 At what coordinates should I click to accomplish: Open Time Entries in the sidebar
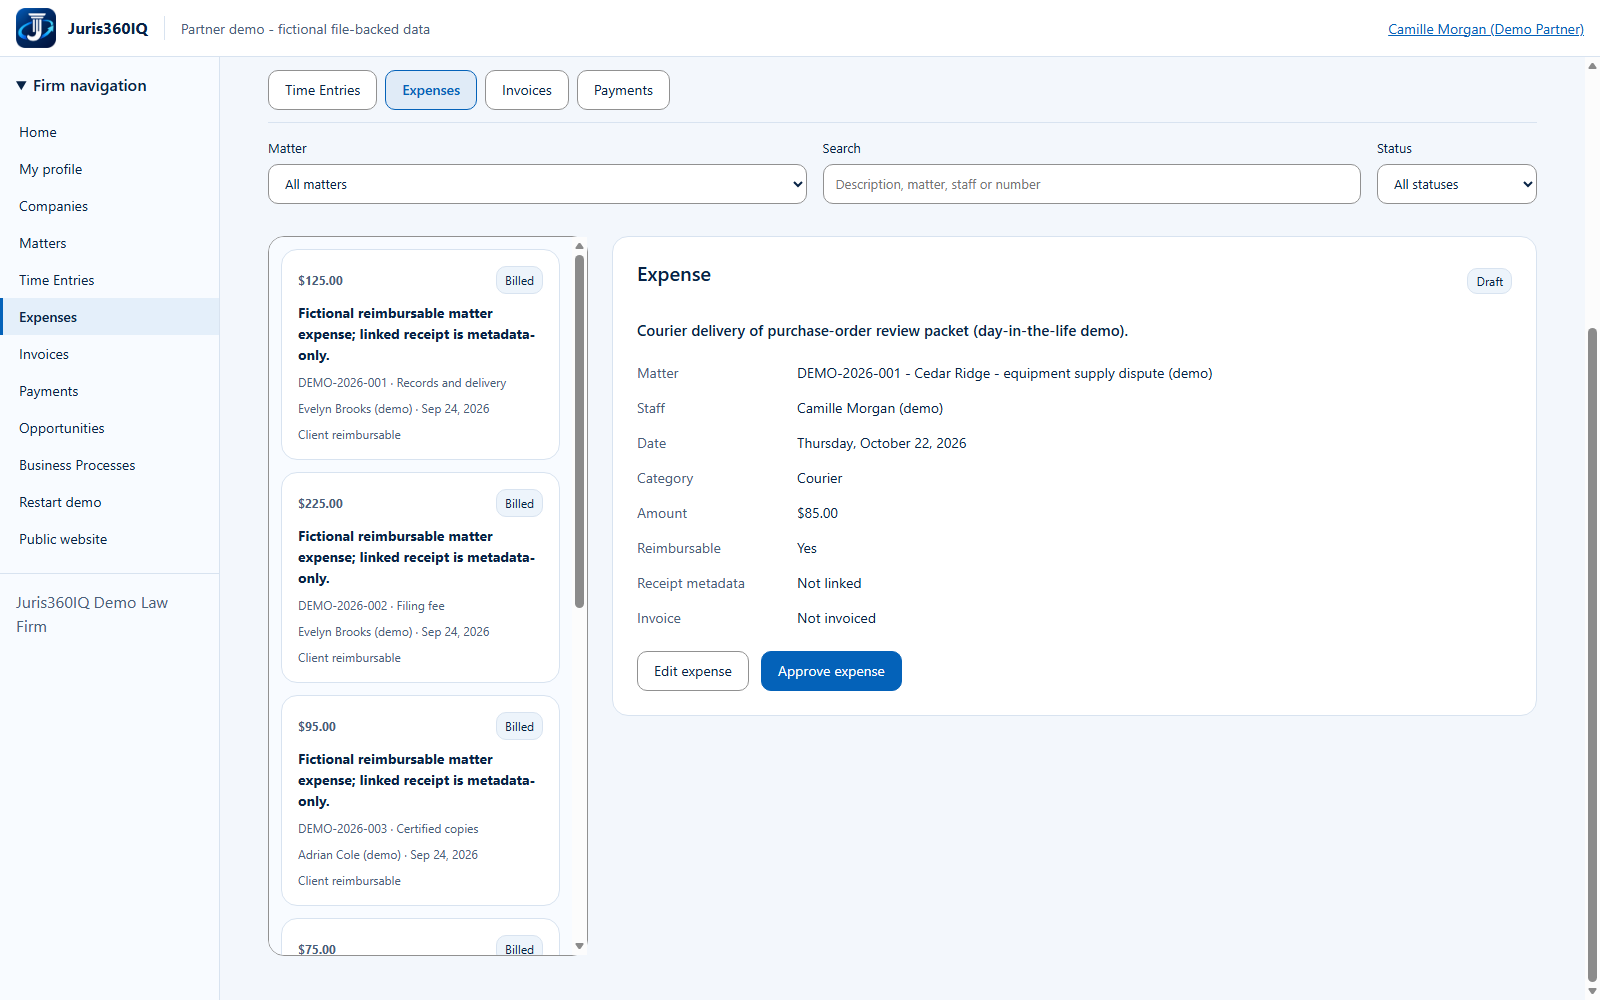(x=110, y=280)
